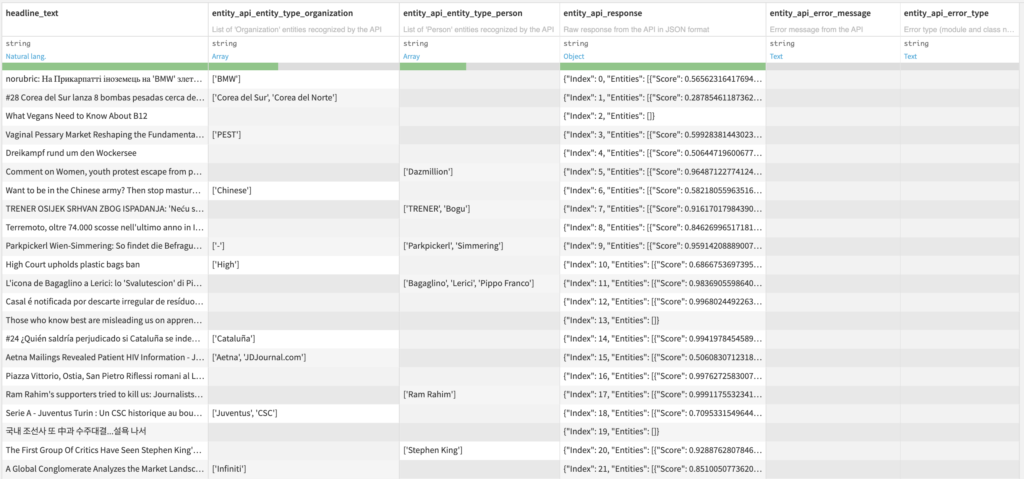Select the 'Piazza Vittorio, Ostia, San Pietro' headline
The height and width of the screenshot is (479, 1024).
coord(104,375)
